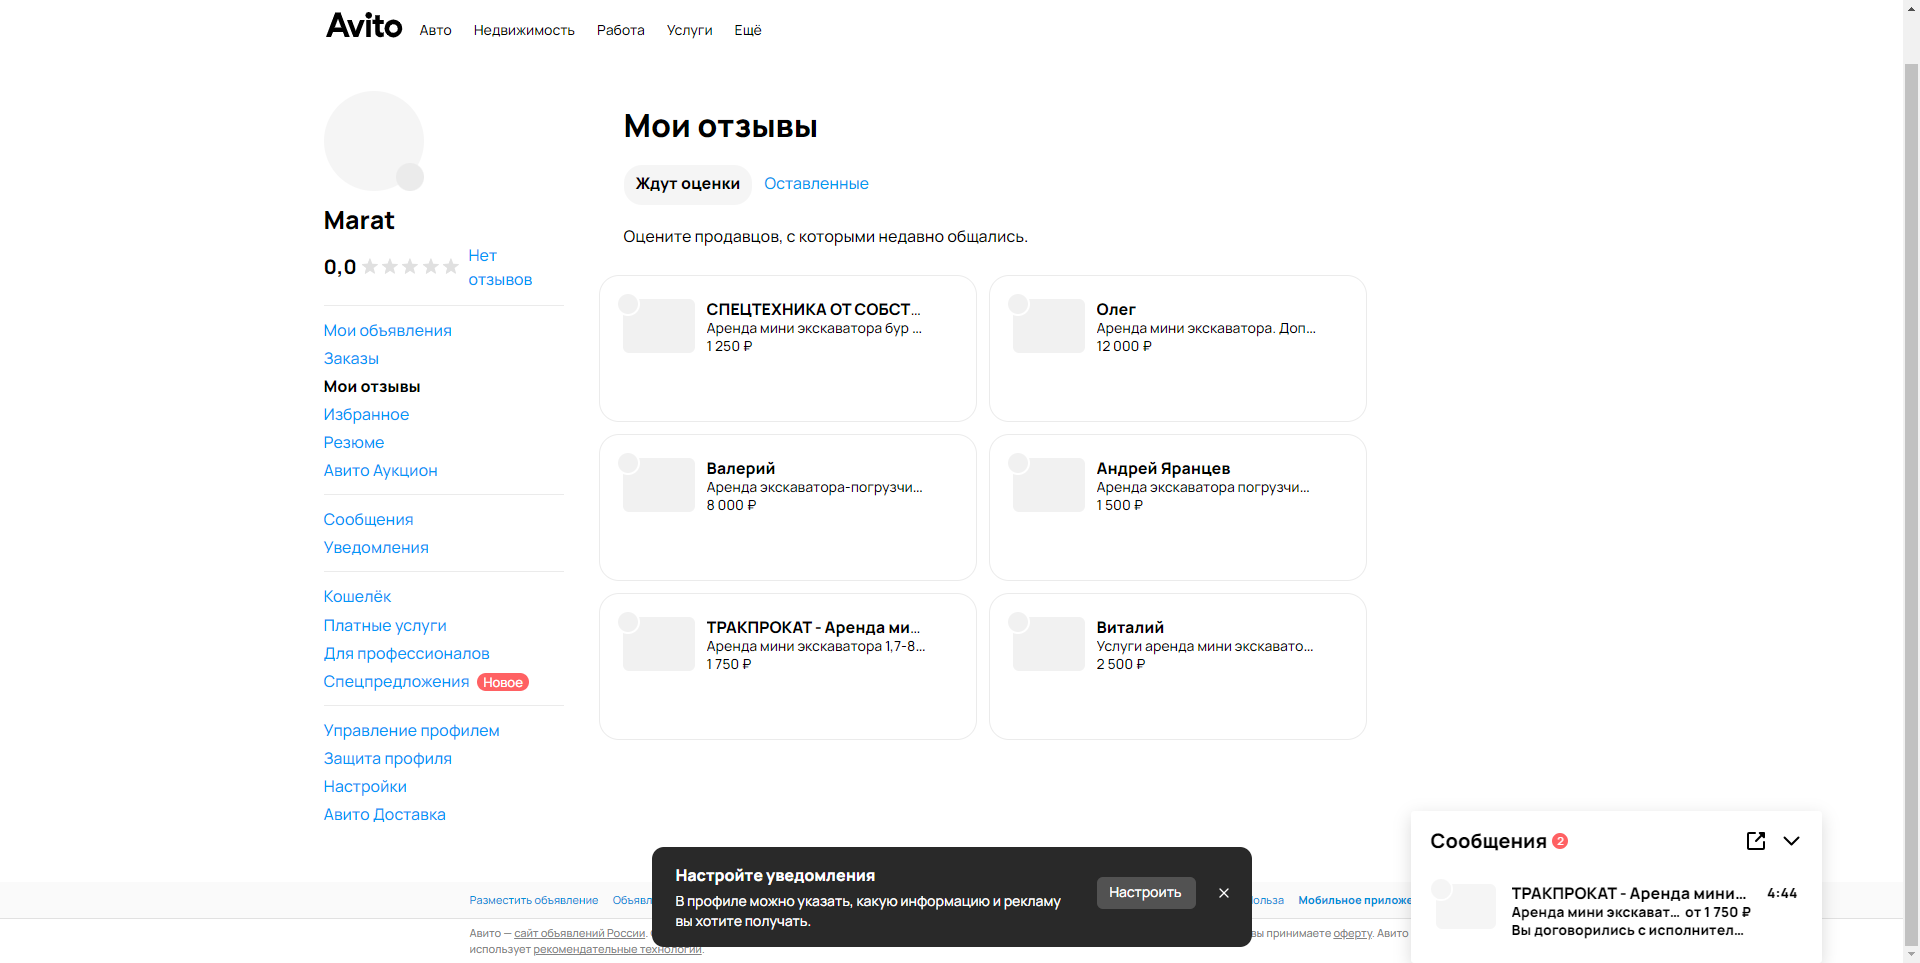Switch to Оставленные tab
The image size is (1920, 963).
tap(816, 184)
